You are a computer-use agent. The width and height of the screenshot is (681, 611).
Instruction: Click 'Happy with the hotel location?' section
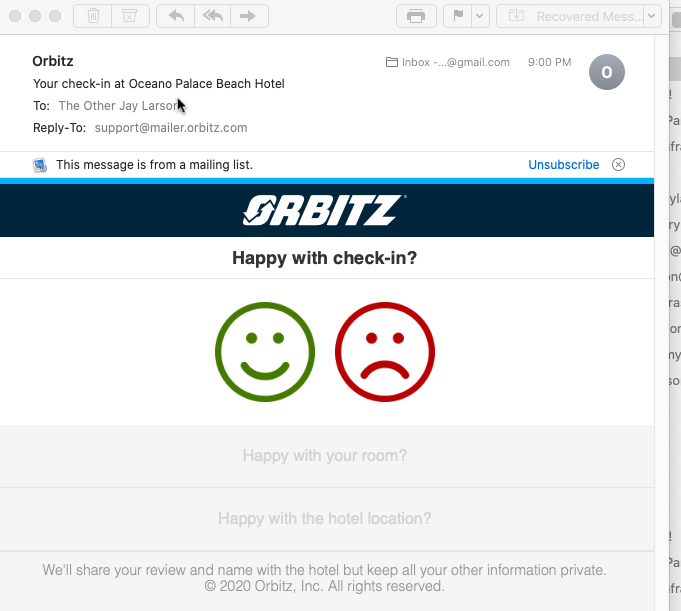[x=325, y=519]
